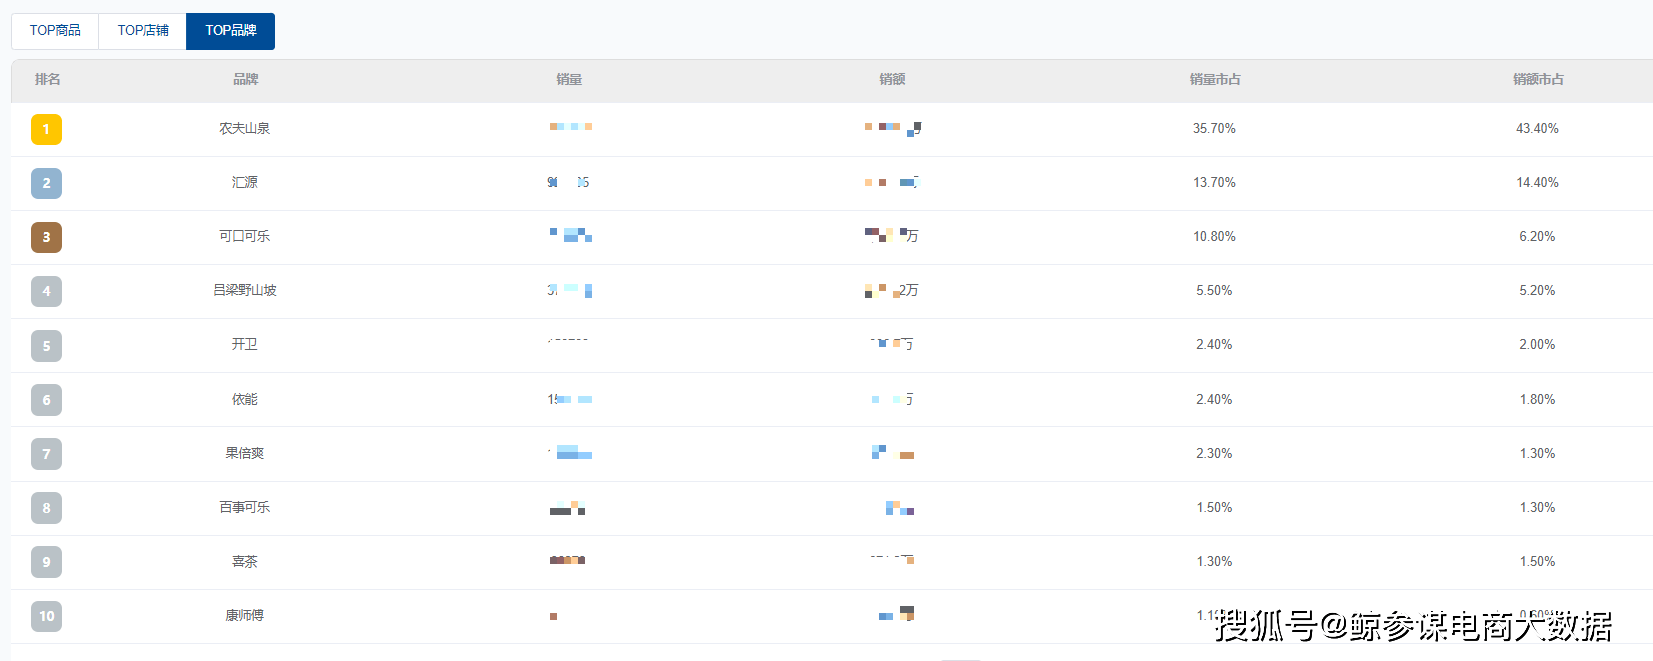Select brand name 喜茶

(245, 561)
